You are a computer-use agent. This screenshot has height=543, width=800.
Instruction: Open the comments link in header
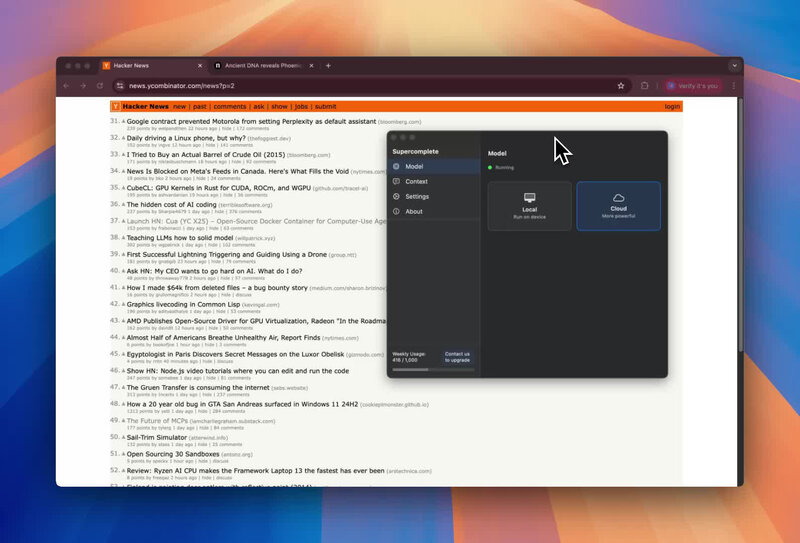230,107
